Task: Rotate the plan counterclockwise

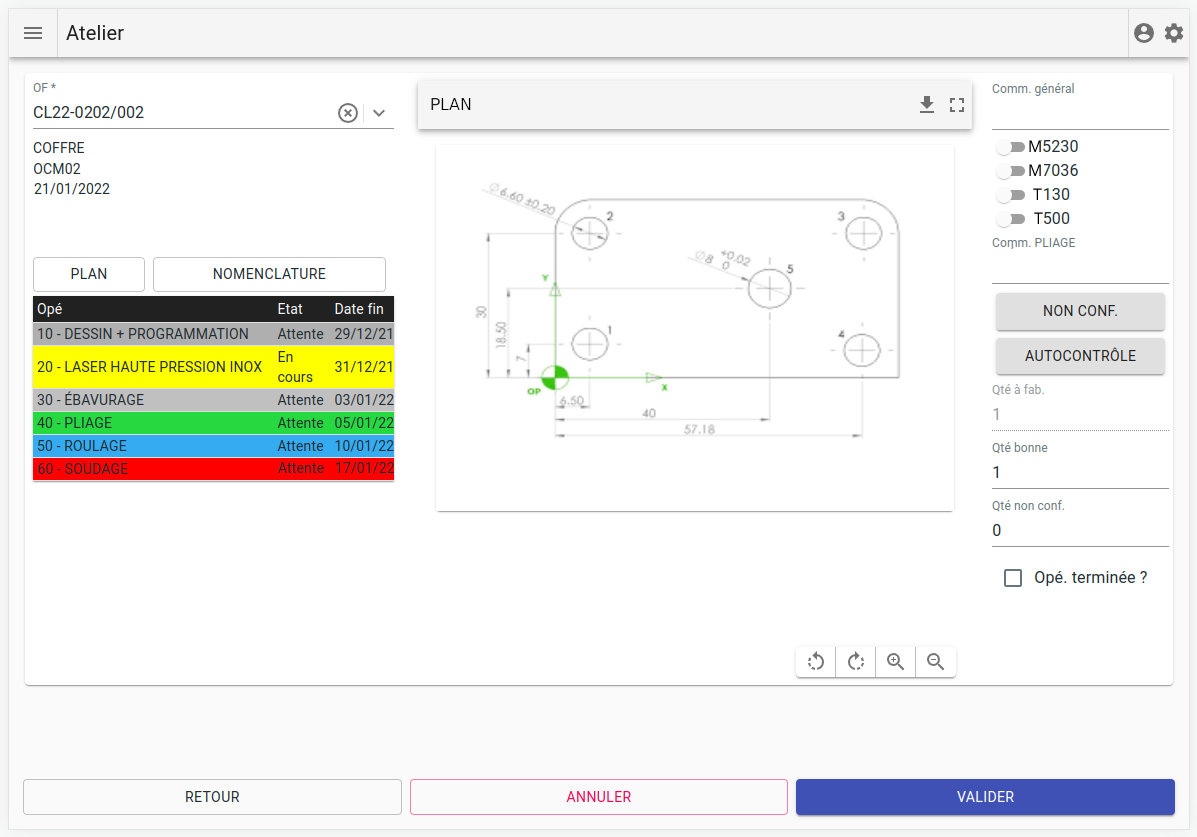Action: [x=816, y=661]
